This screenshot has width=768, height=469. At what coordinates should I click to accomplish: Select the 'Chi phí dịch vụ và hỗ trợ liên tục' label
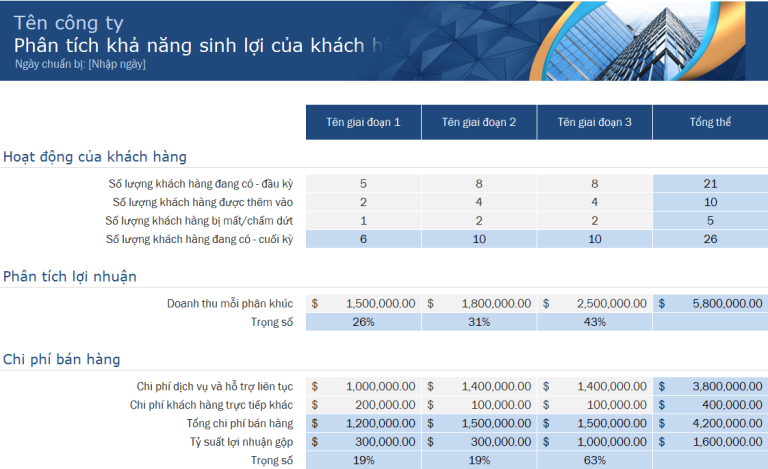tap(214, 386)
